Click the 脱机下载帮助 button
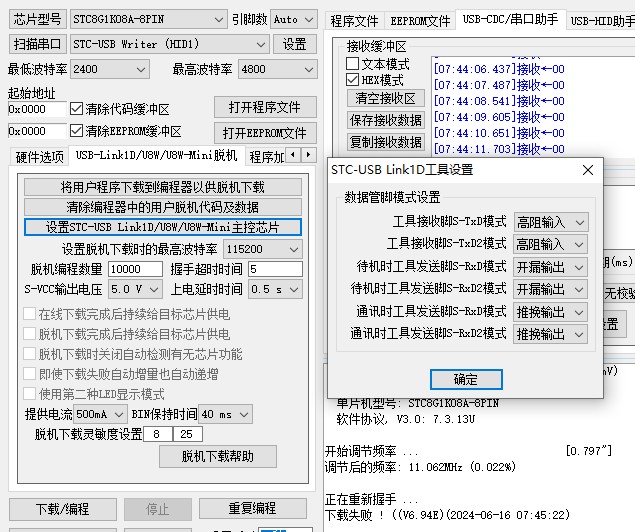635x532 pixels. click(218, 456)
